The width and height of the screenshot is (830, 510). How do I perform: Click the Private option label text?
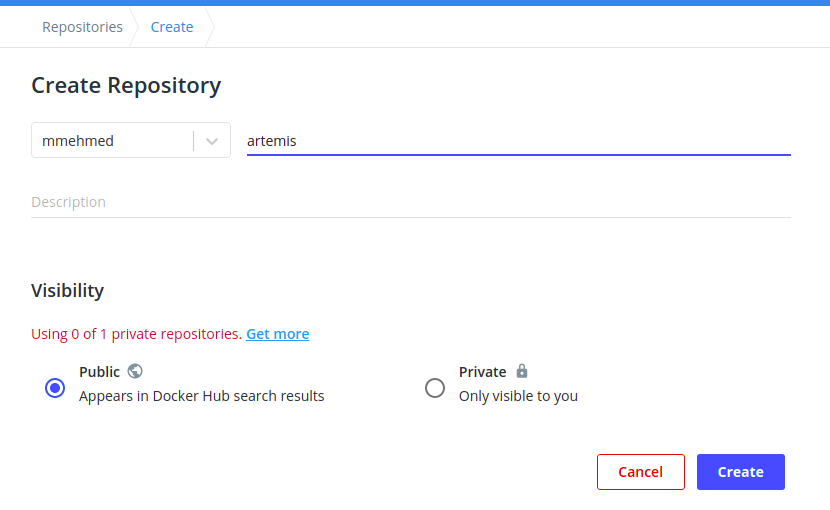click(x=483, y=372)
